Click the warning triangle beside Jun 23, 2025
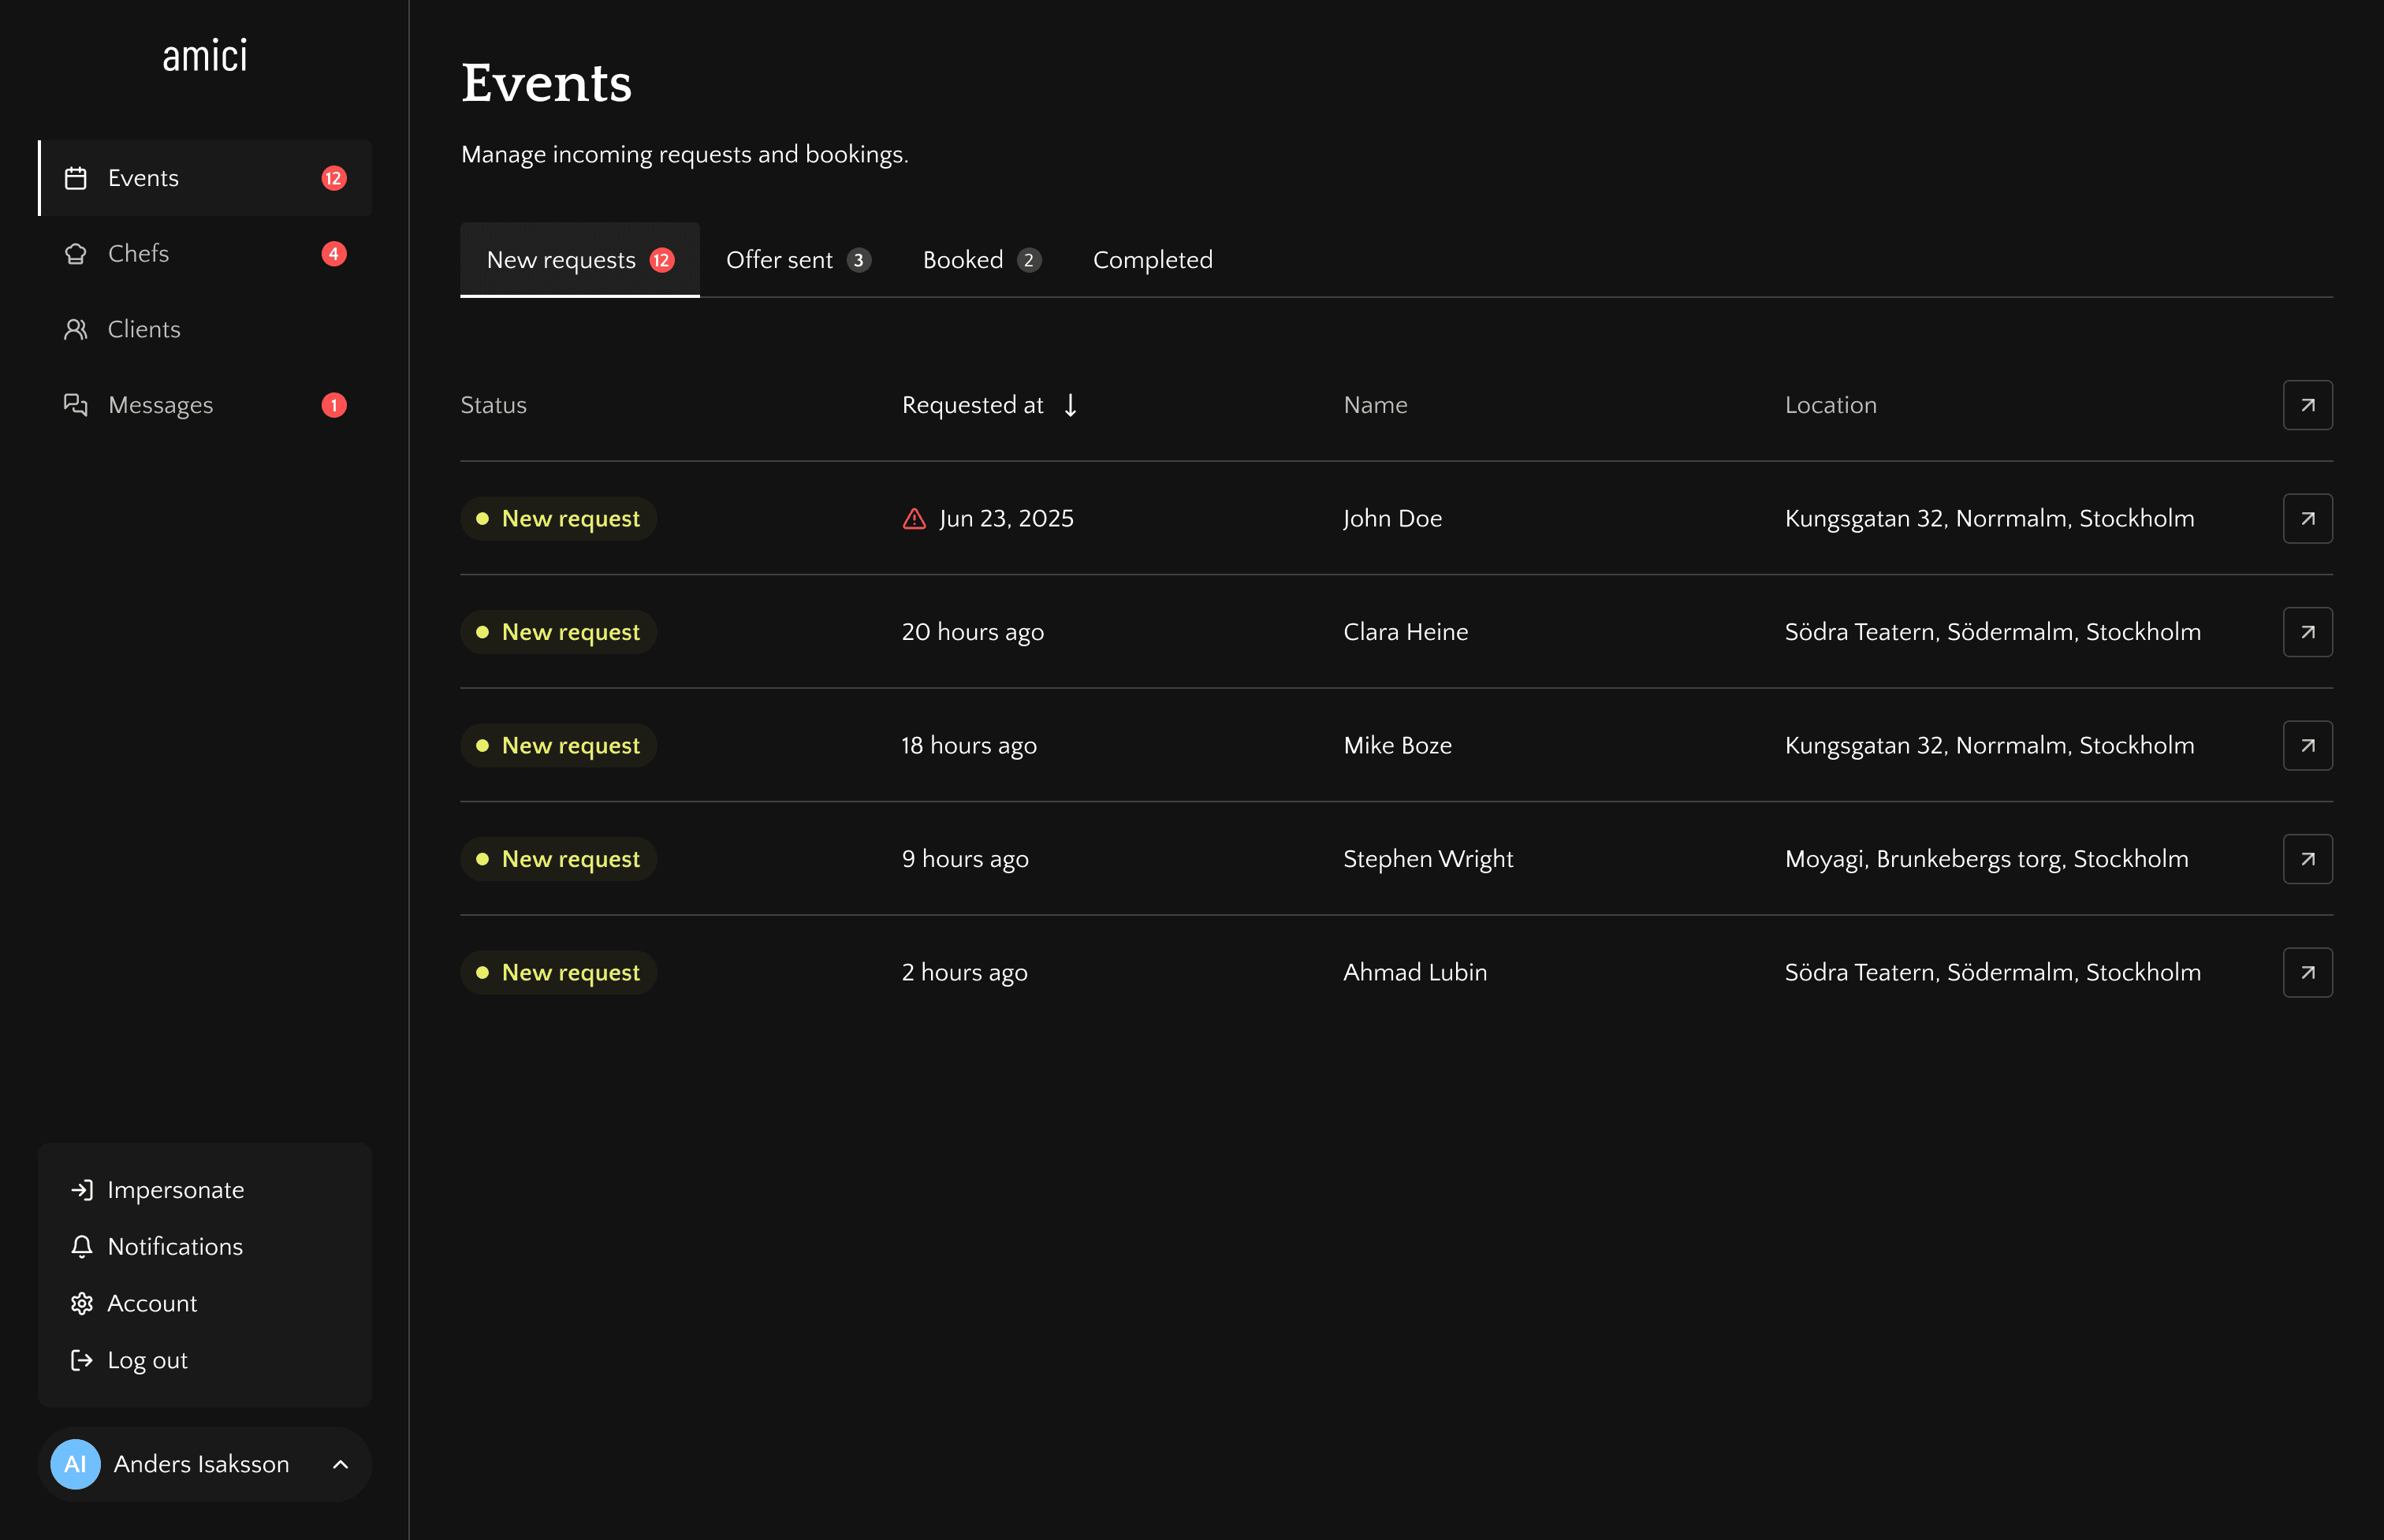Image resolution: width=2384 pixels, height=1540 pixels. point(914,518)
